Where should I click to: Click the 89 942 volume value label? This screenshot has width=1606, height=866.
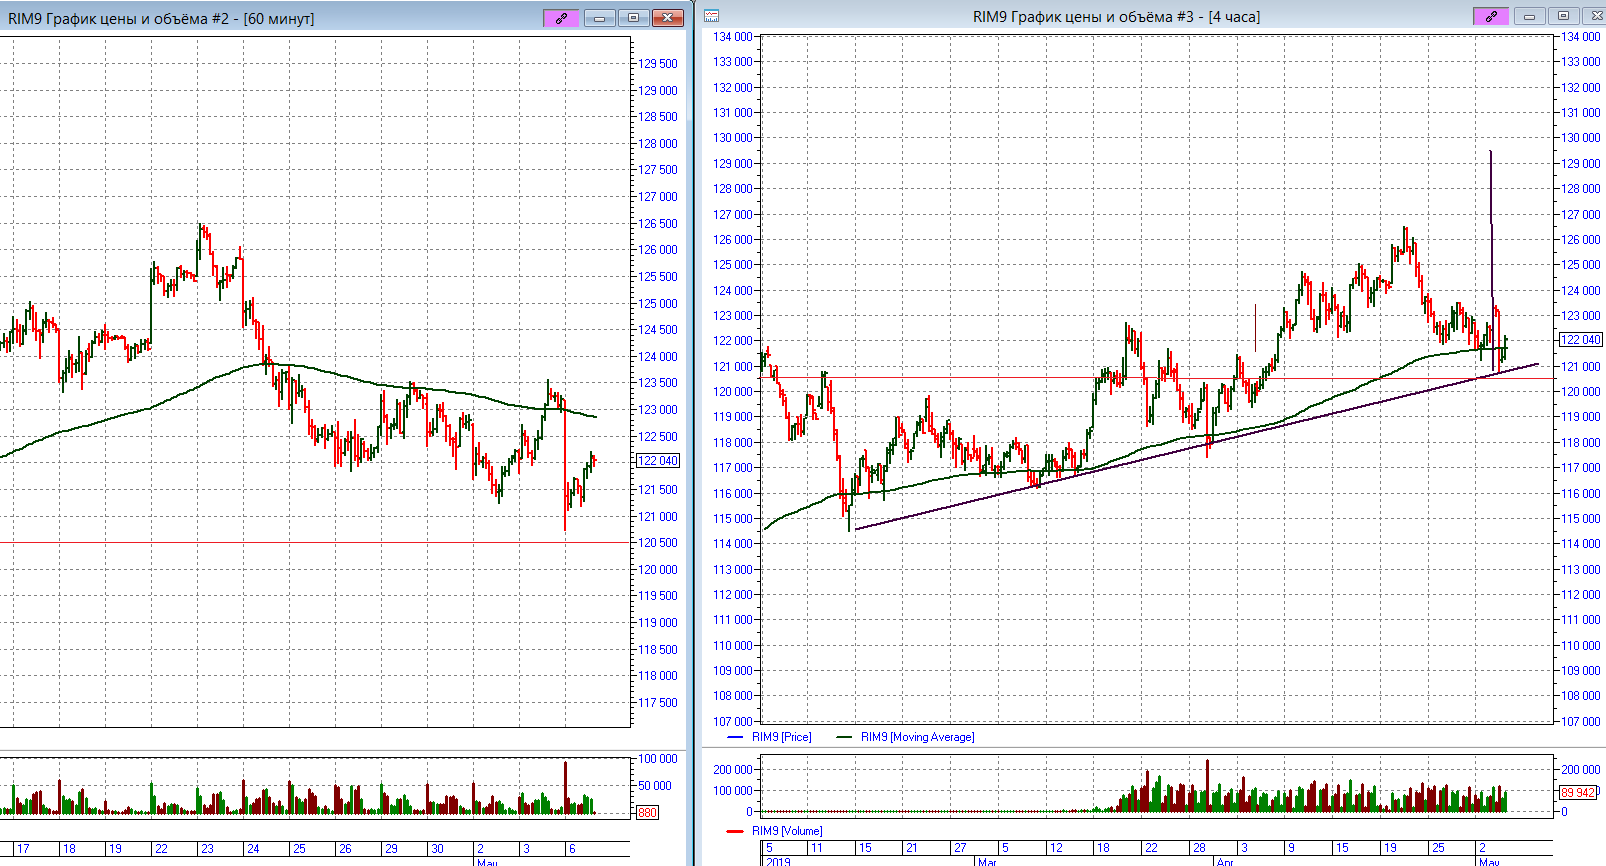[x=1578, y=793]
